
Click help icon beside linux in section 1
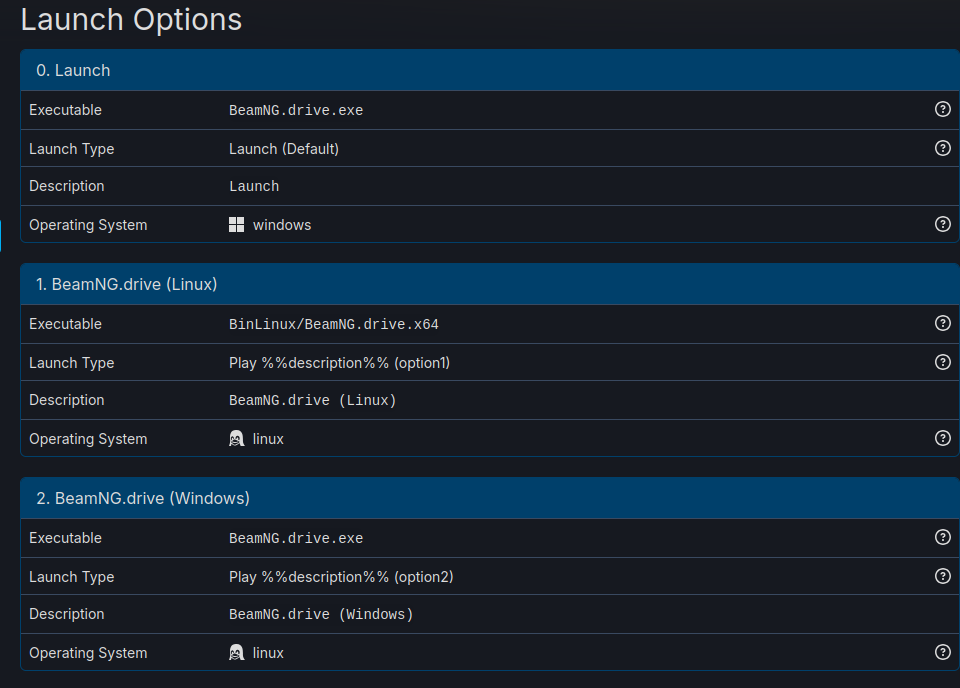tap(942, 438)
